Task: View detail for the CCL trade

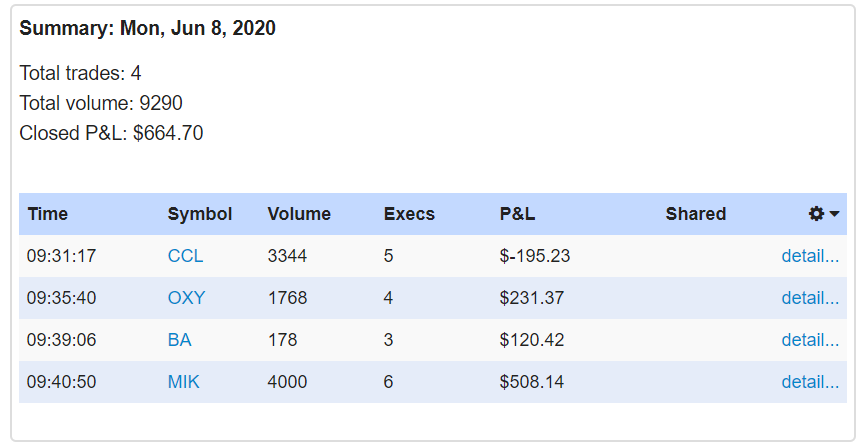Action: click(x=810, y=256)
